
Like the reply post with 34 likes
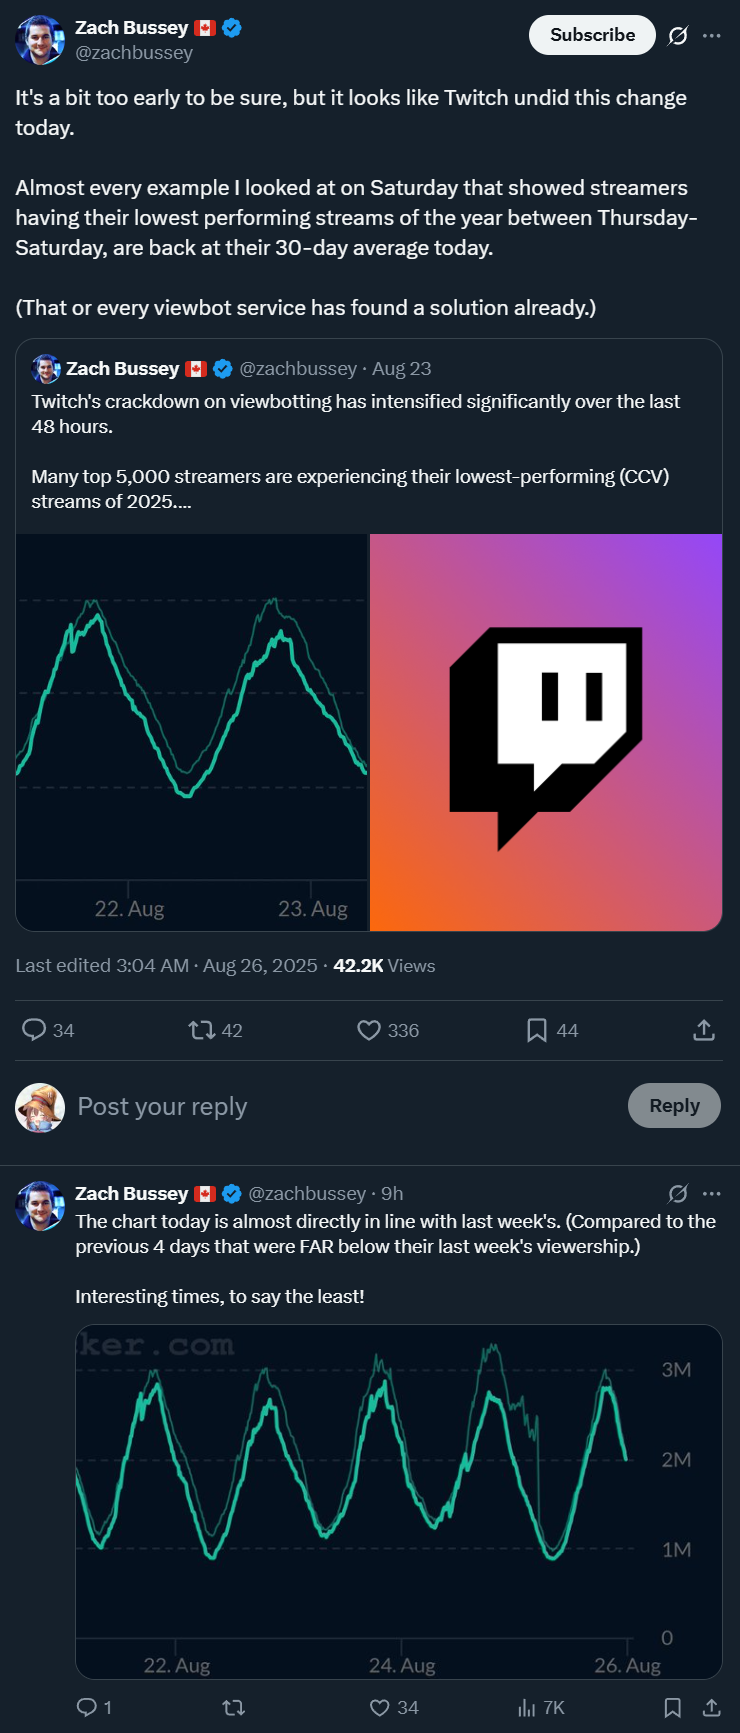point(380,1708)
